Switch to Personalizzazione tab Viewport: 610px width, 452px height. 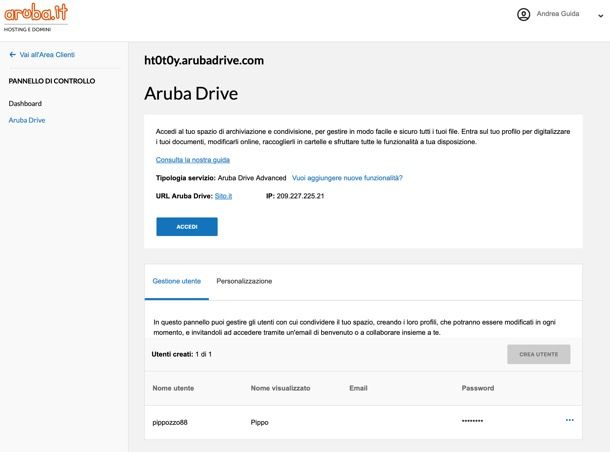click(x=244, y=281)
